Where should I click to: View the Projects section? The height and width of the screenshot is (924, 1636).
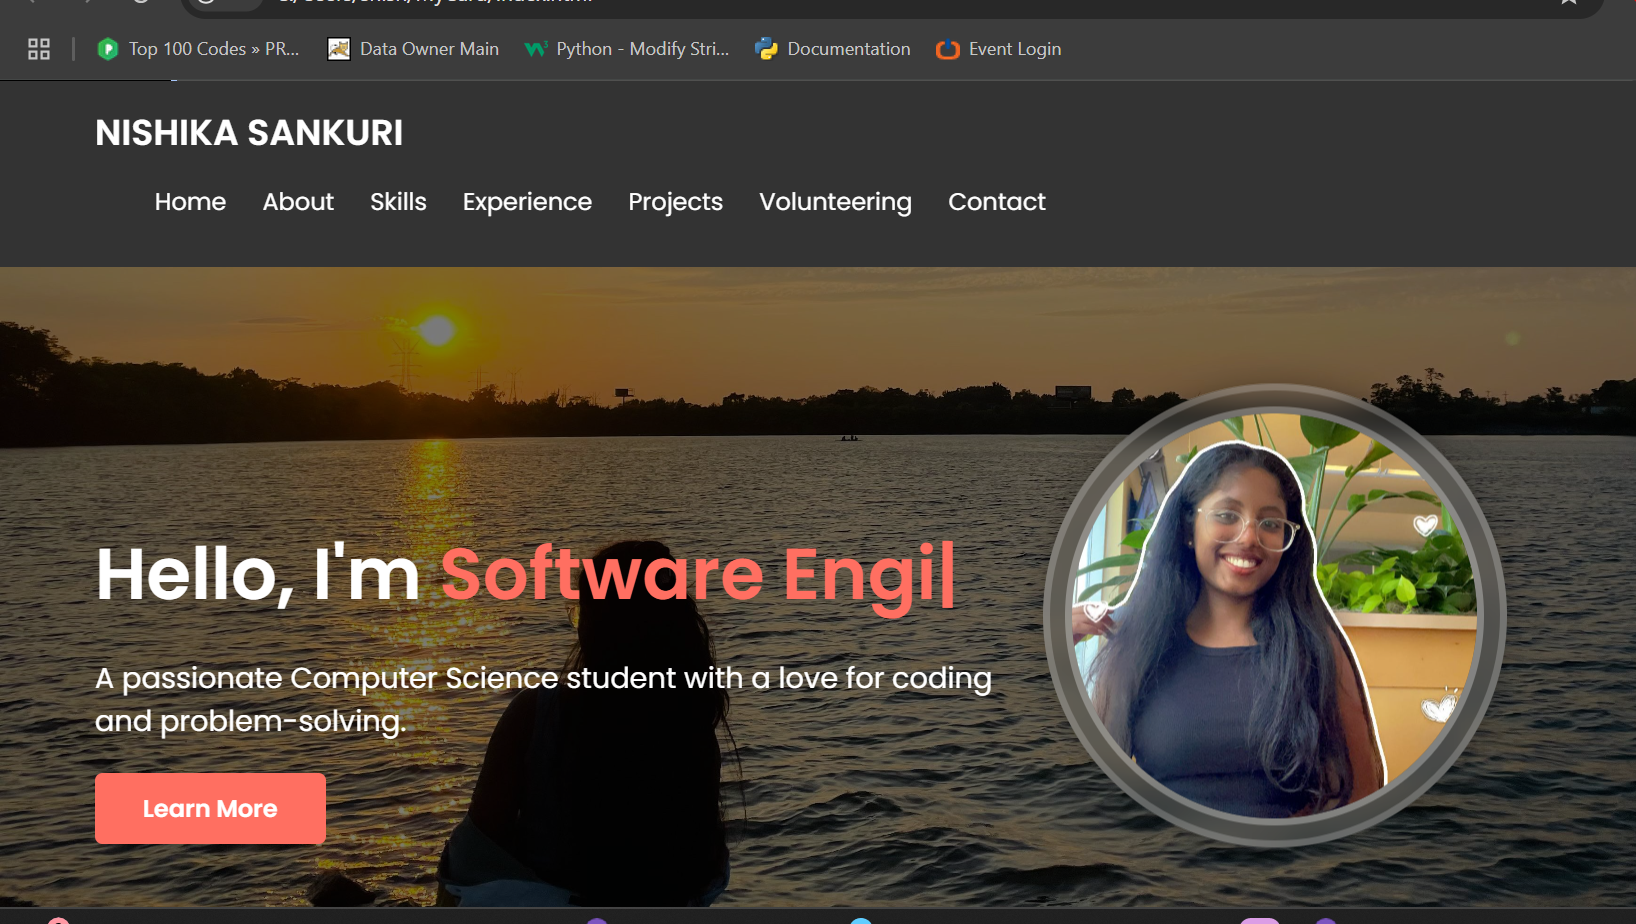pyautogui.click(x=675, y=202)
